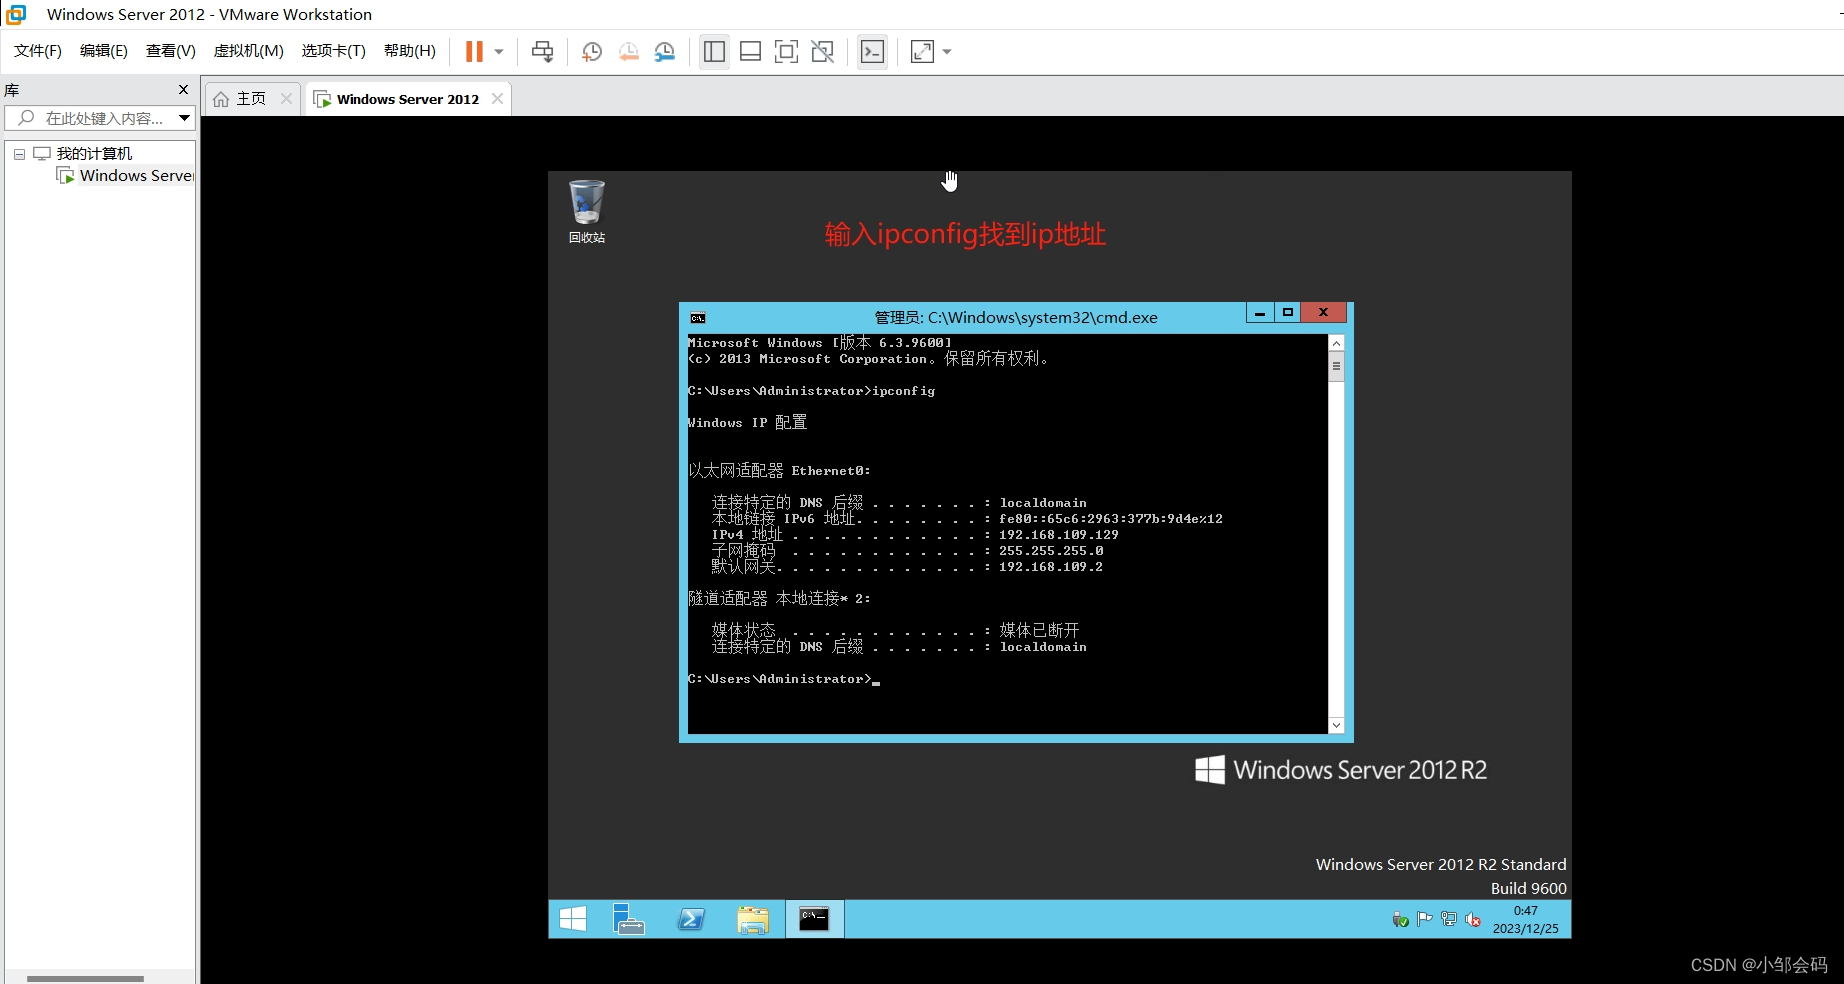Open stretch display dropdown arrow
The image size is (1844, 984).
point(947,52)
